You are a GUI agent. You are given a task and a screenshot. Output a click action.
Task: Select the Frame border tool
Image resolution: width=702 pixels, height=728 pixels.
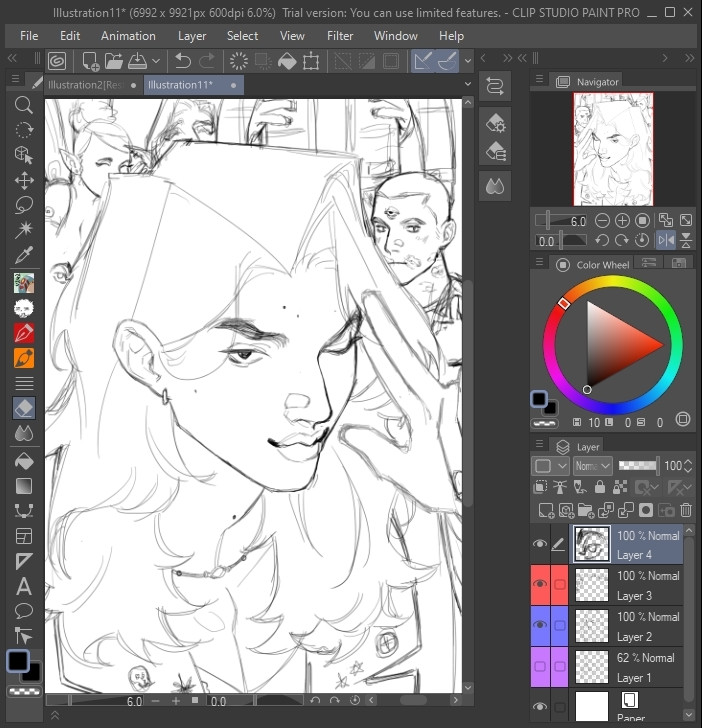(24, 536)
